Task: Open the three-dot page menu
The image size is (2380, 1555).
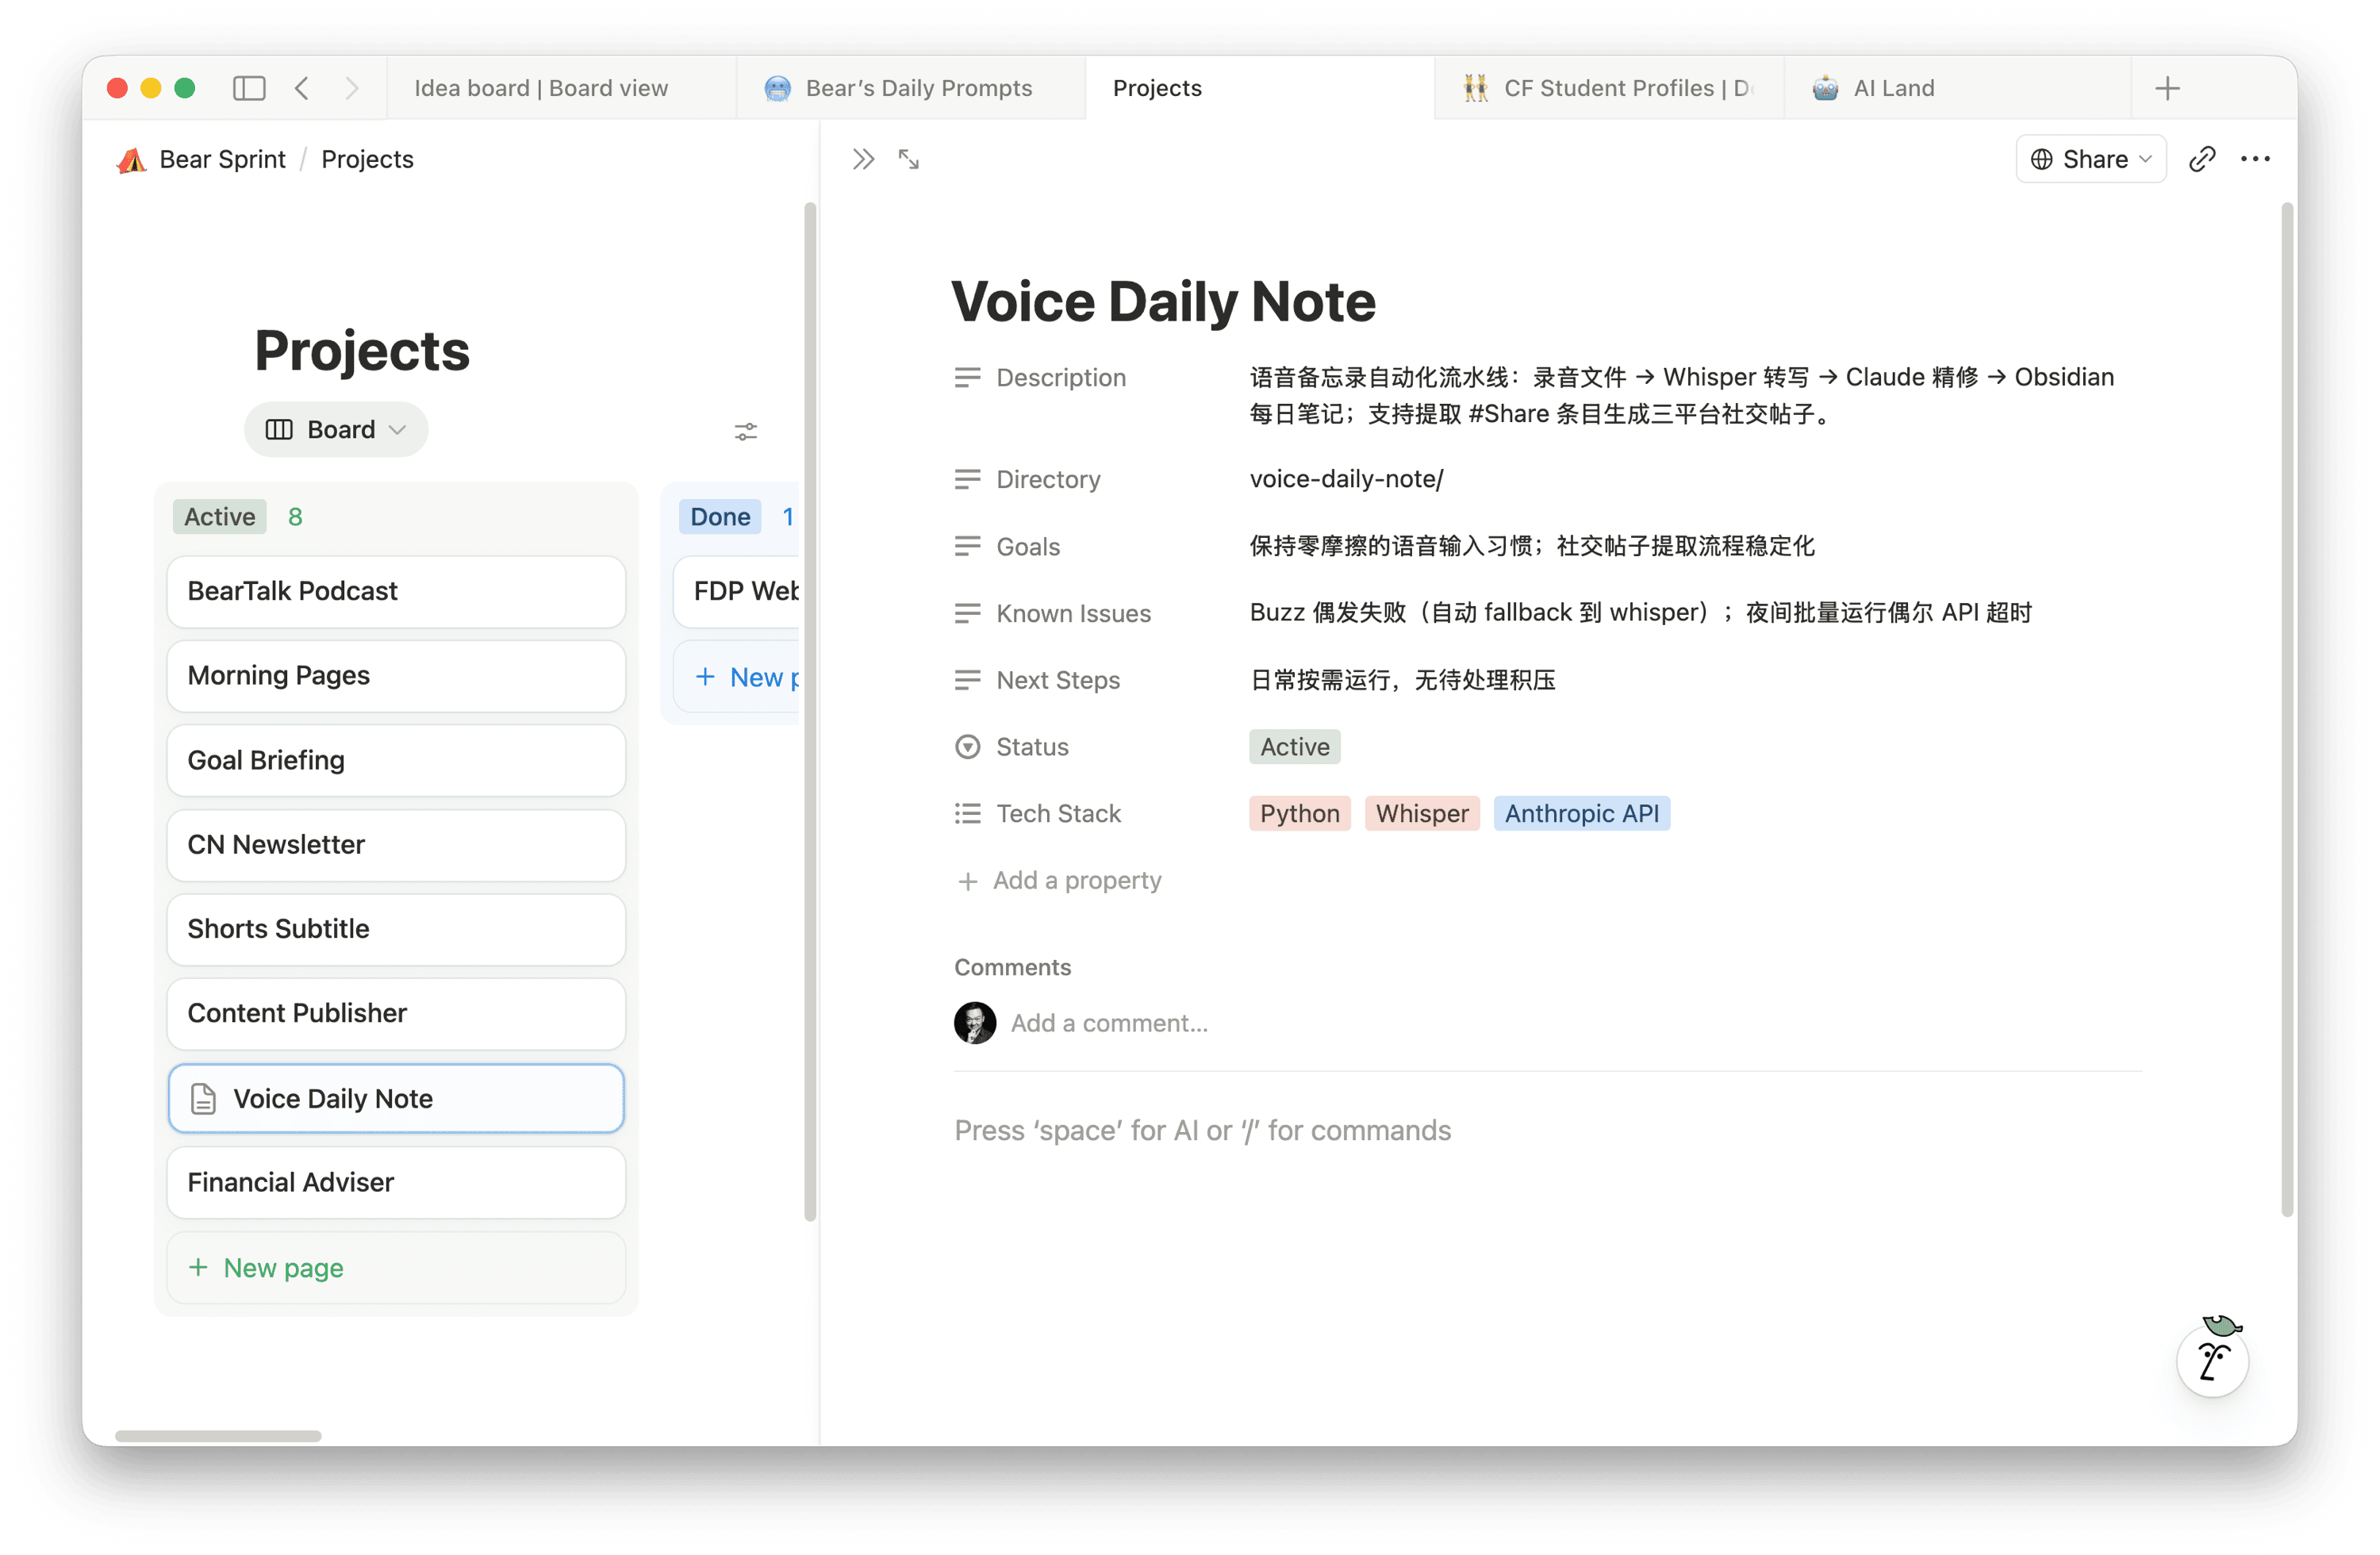Action: tap(2255, 159)
